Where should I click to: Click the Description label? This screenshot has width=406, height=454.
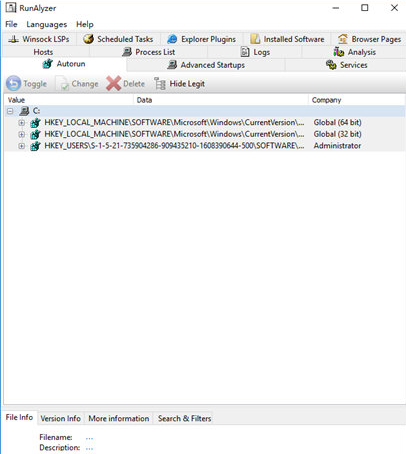point(60,448)
